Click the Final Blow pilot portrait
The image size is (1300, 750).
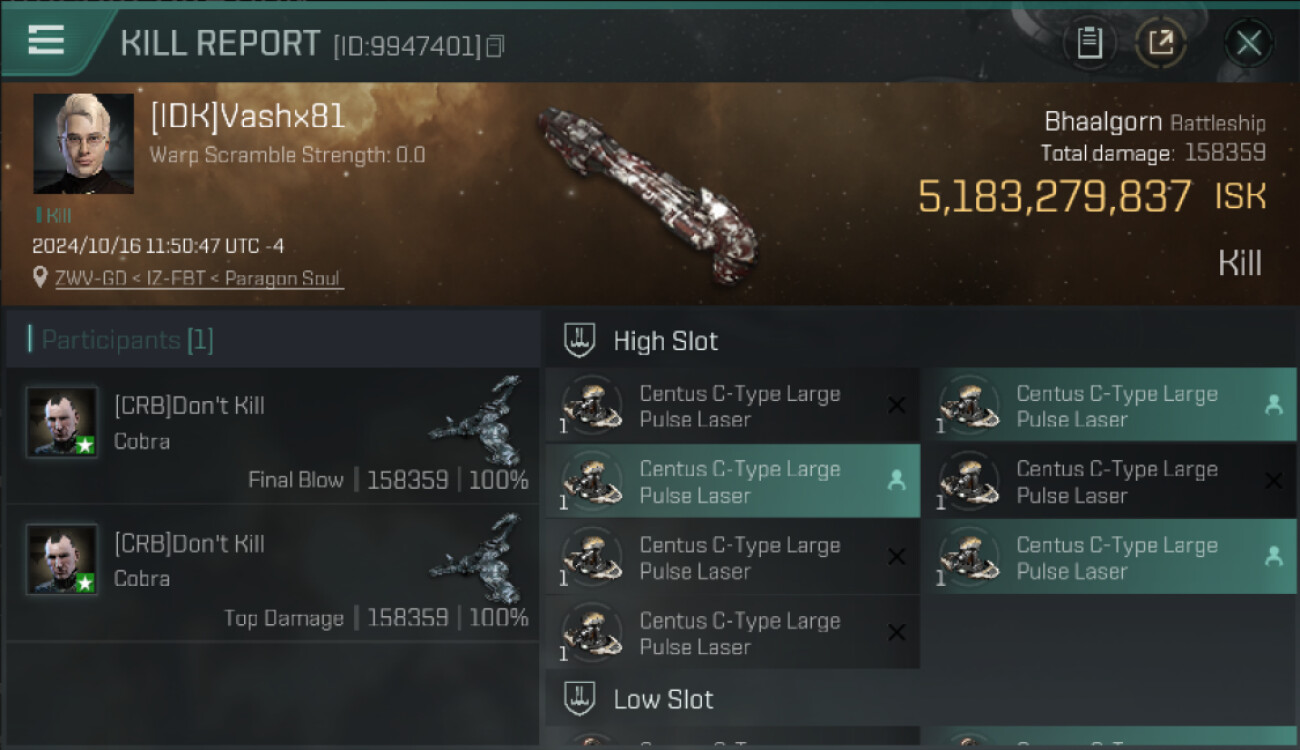coord(62,422)
